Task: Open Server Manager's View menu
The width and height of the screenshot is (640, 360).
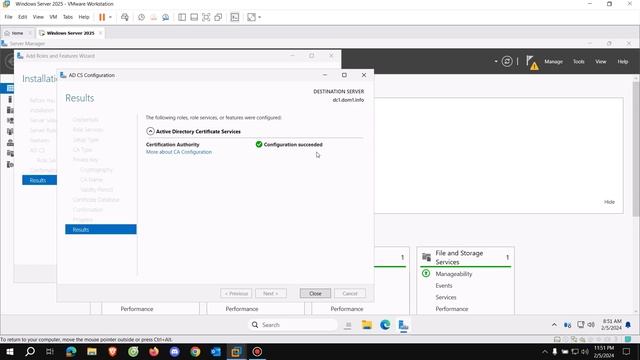Action: pos(600,62)
